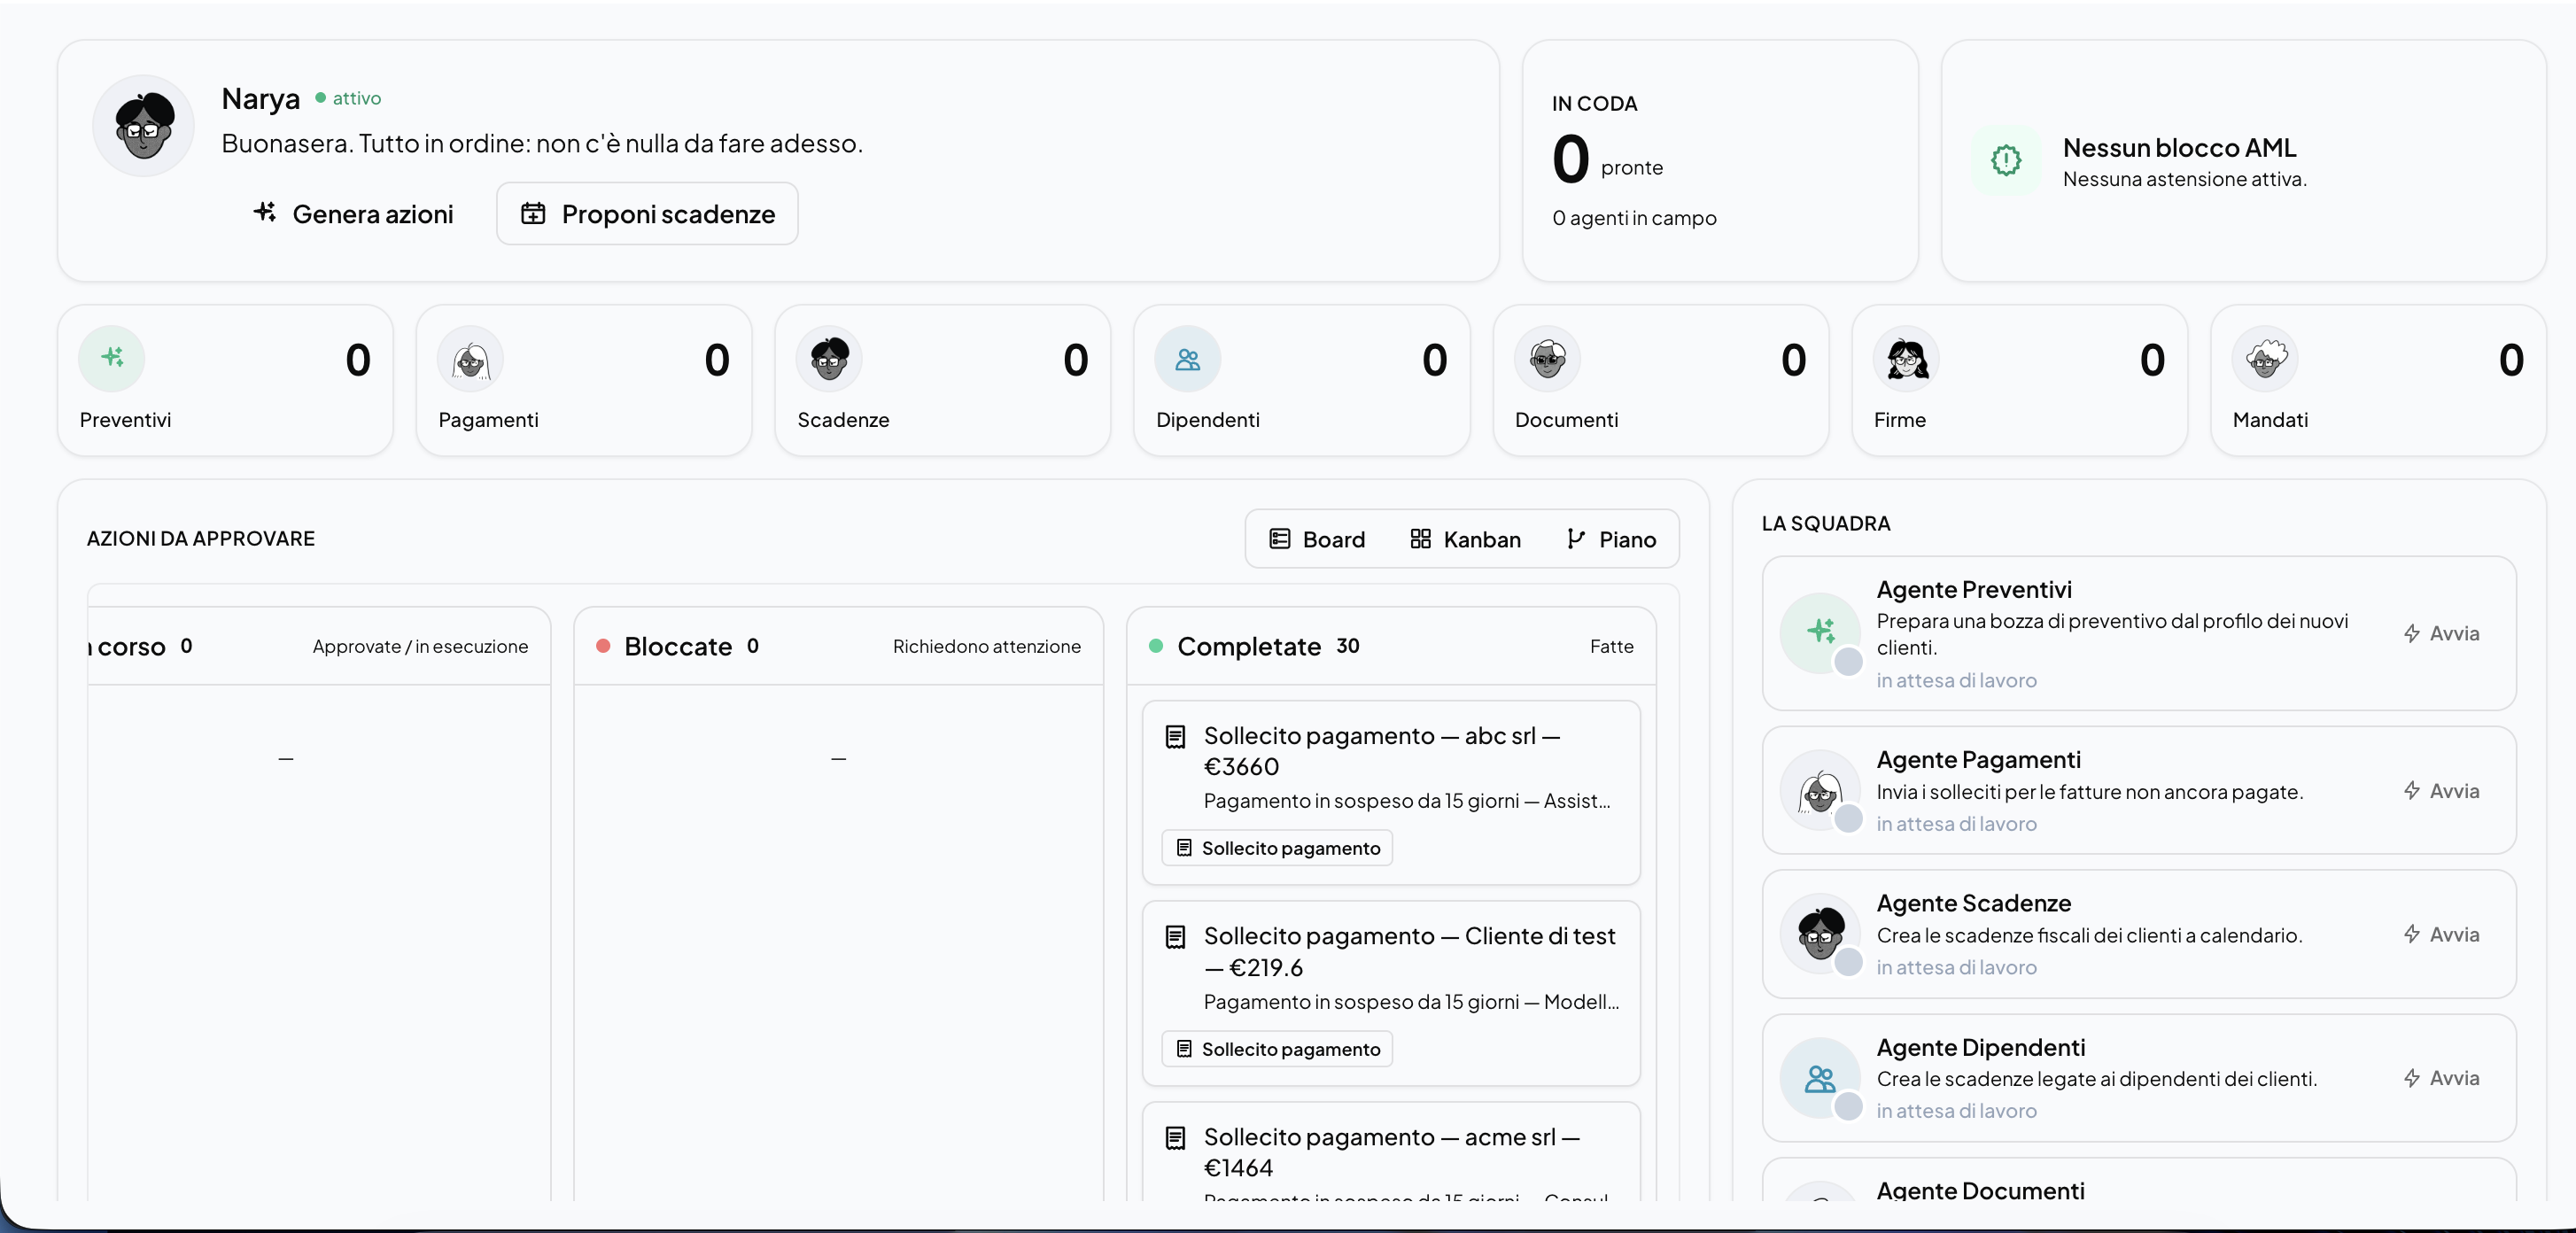Click Agente Scadenze avatar in La Squadra
This screenshot has width=2576, height=1233.
1820,934
